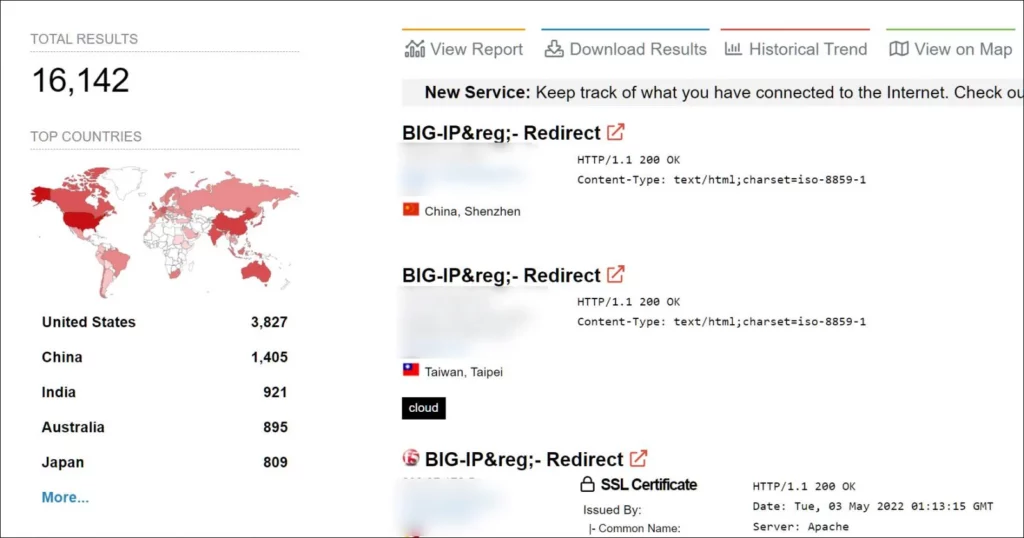Click the View Report chart icon
Viewport: 1024px width, 538px height.
point(415,49)
